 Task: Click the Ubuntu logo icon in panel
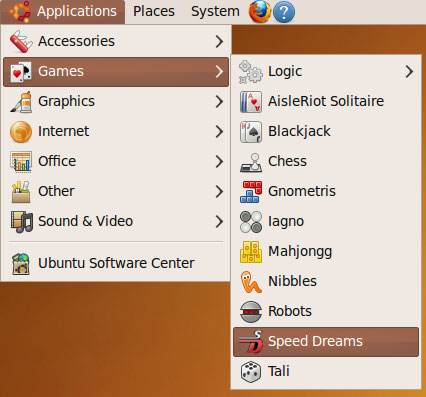(20, 11)
